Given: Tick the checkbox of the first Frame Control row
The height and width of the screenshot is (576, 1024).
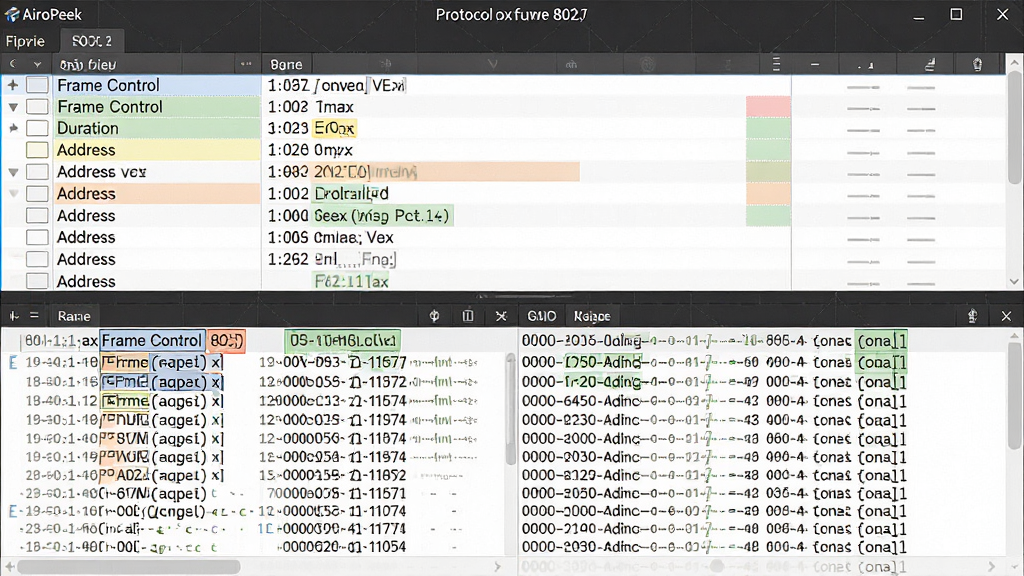Looking at the screenshot, I should pyautogui.click(x=37, y=85).
